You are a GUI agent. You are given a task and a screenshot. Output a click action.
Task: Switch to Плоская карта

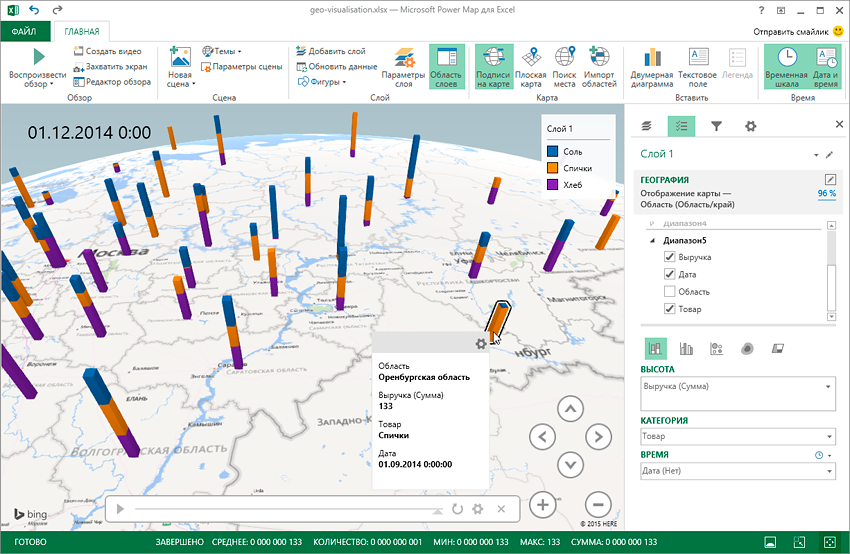(531, 67)
